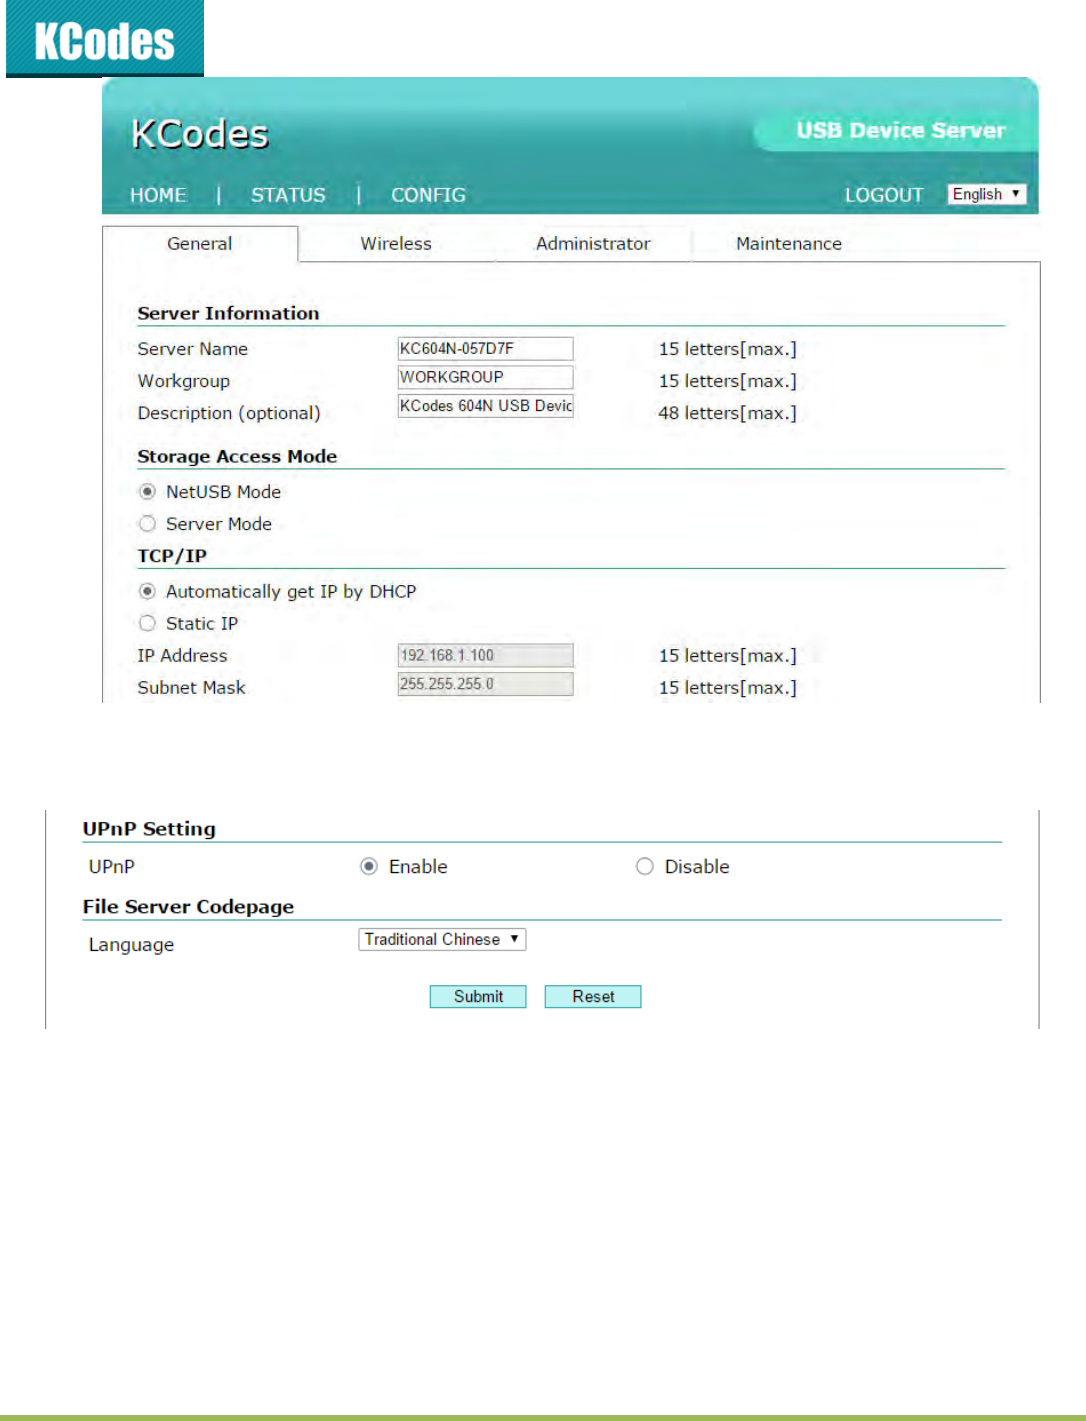This screenshot has height=1421, width=1086.
Task: Go to the STATUS menu
Action: 288,195
